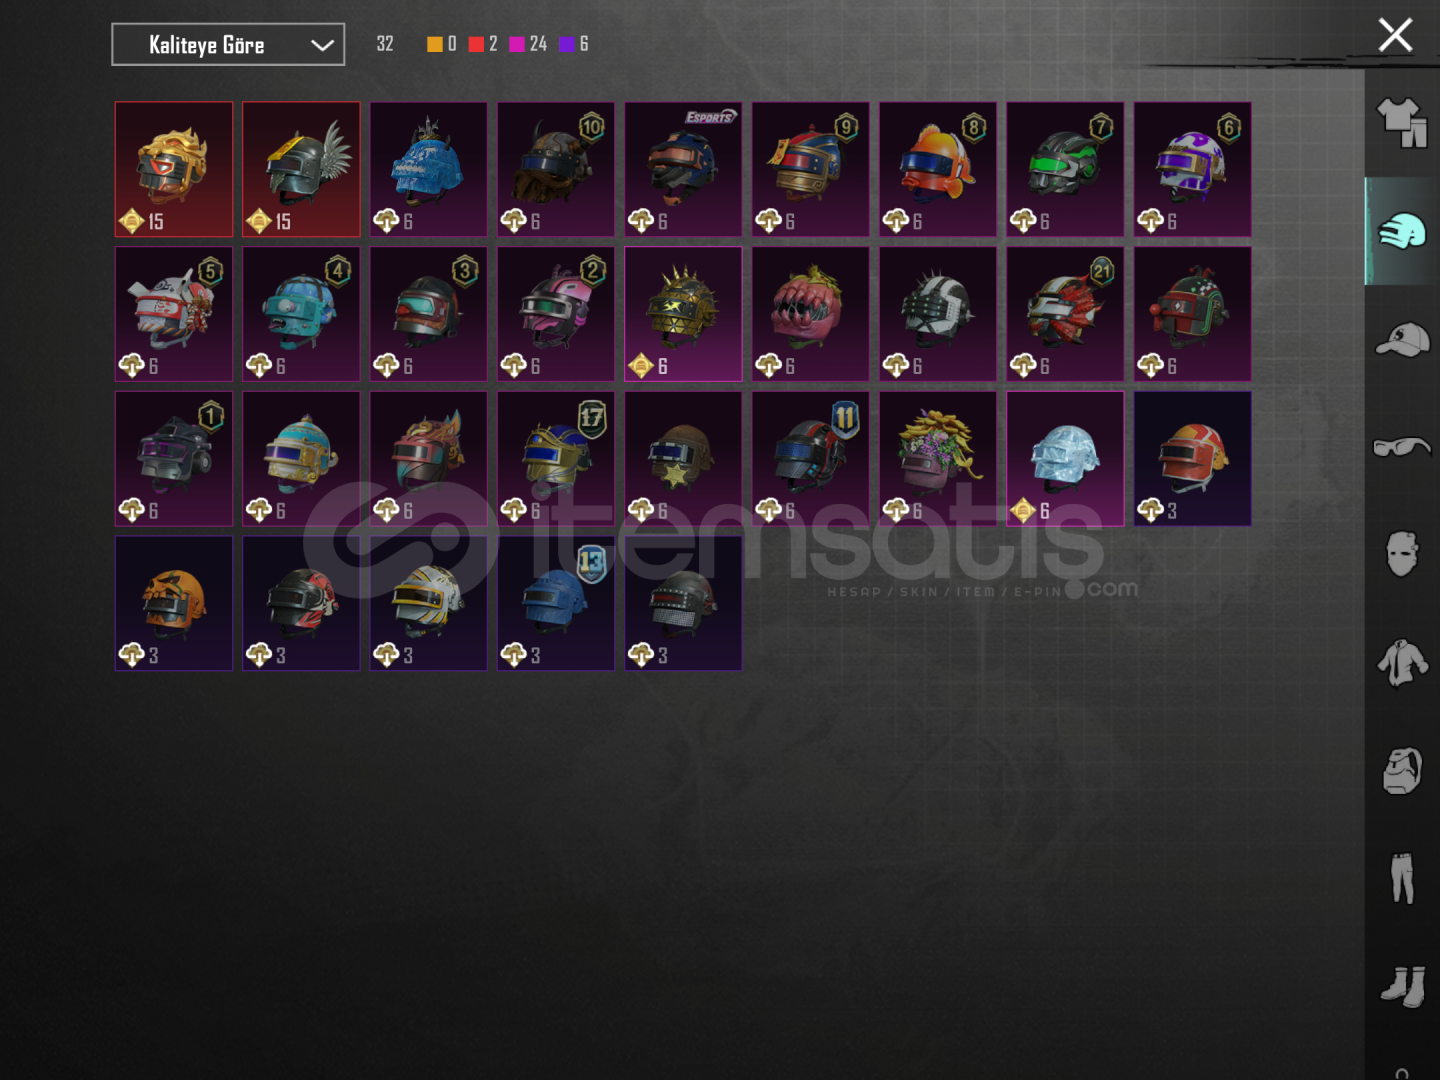Select the helmet category in the sidebar
Viewport: 1440px width, 1080px height.
tap(1402, 232)
